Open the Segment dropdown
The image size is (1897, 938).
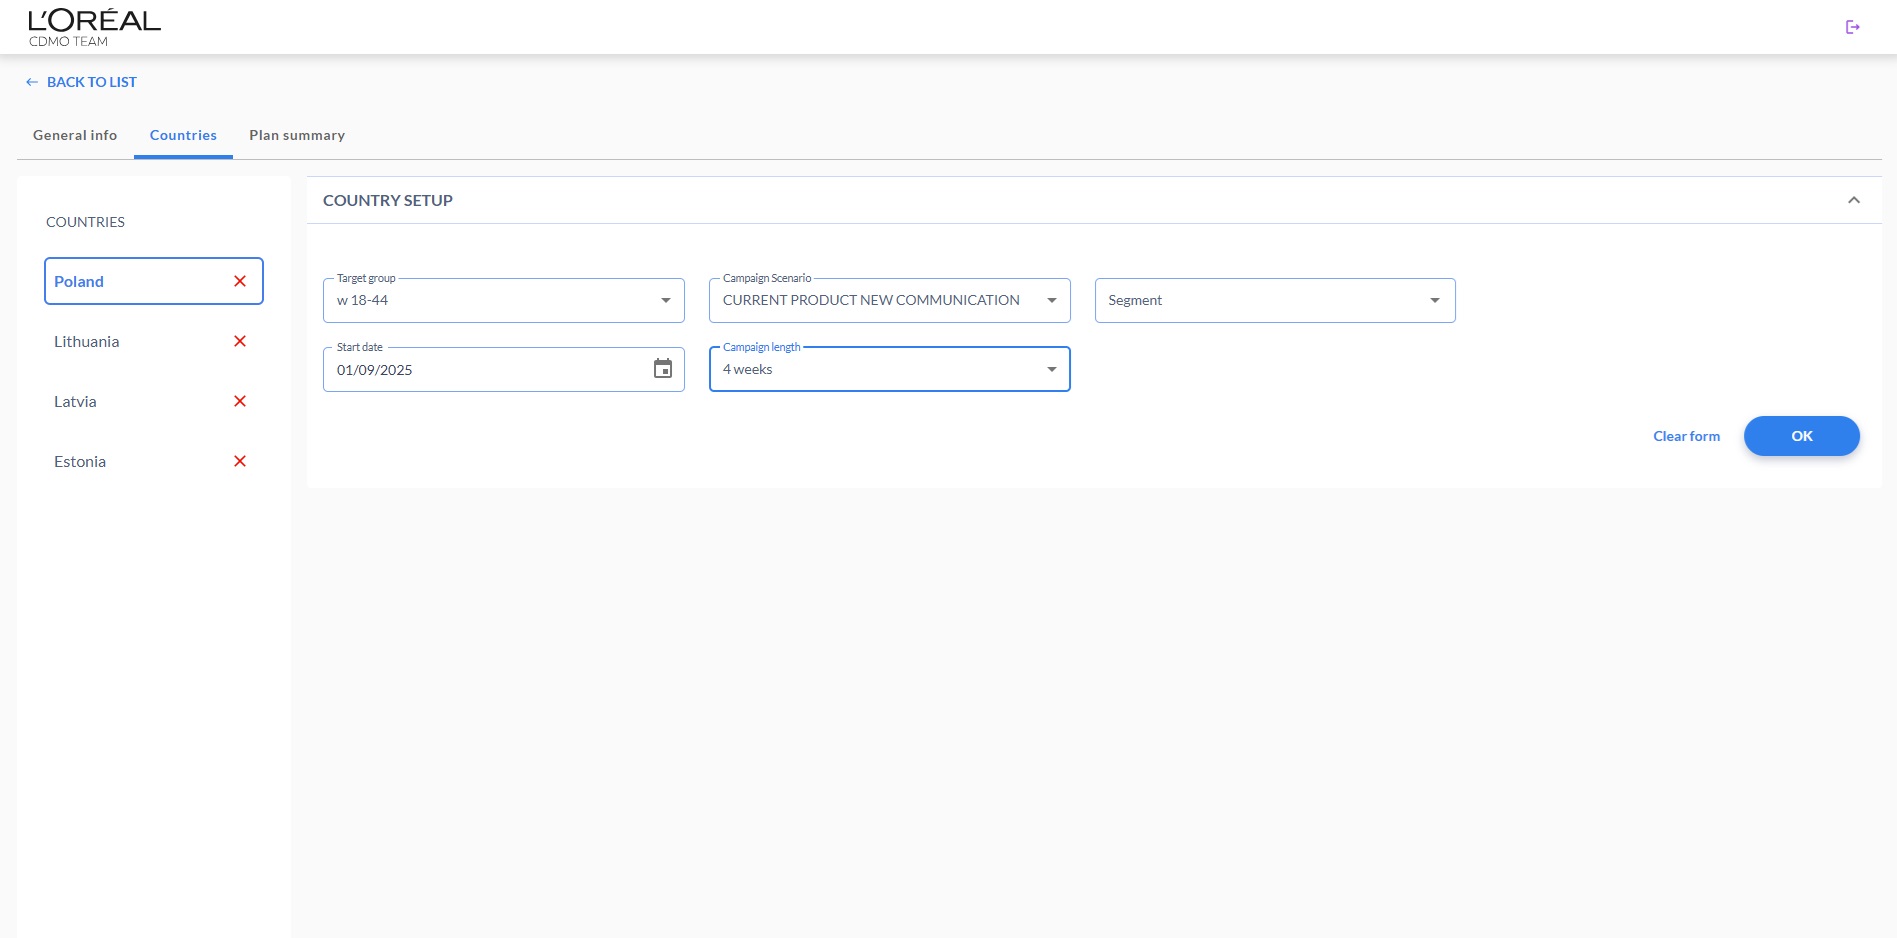pos(1274,300)
